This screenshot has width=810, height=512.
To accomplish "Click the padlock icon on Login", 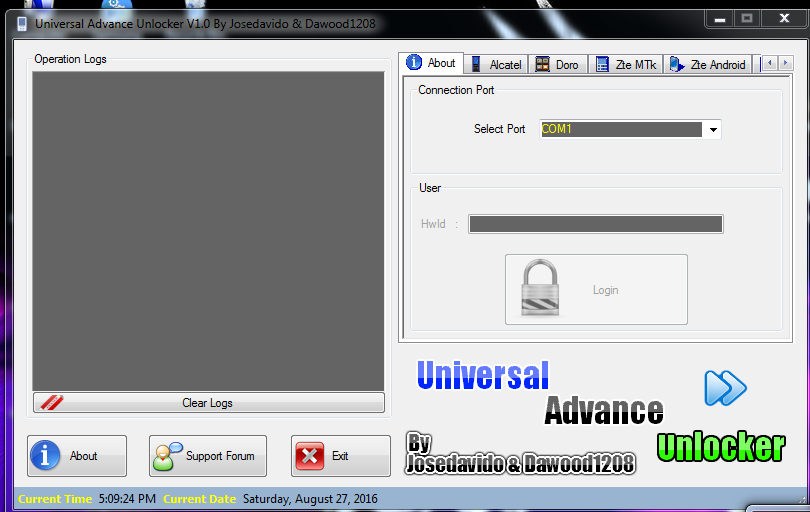I will point(540,288).
